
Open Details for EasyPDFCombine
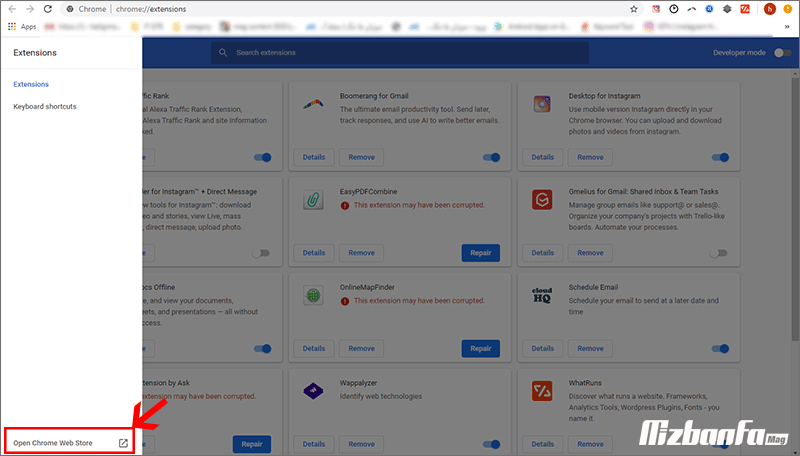click(314, 253)
